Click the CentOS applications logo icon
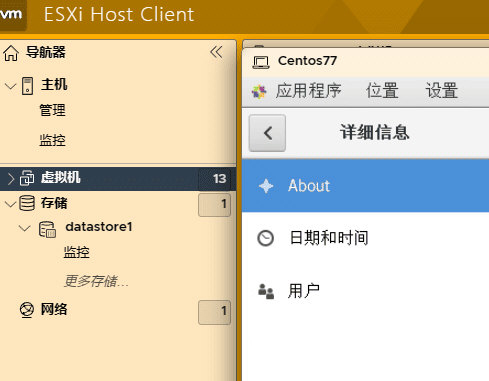Viewport: 489px width, 381px height. [259, 92]
